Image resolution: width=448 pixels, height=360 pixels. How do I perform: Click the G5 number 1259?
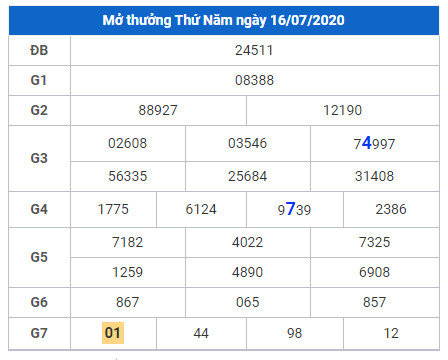[x=127, y=272]
